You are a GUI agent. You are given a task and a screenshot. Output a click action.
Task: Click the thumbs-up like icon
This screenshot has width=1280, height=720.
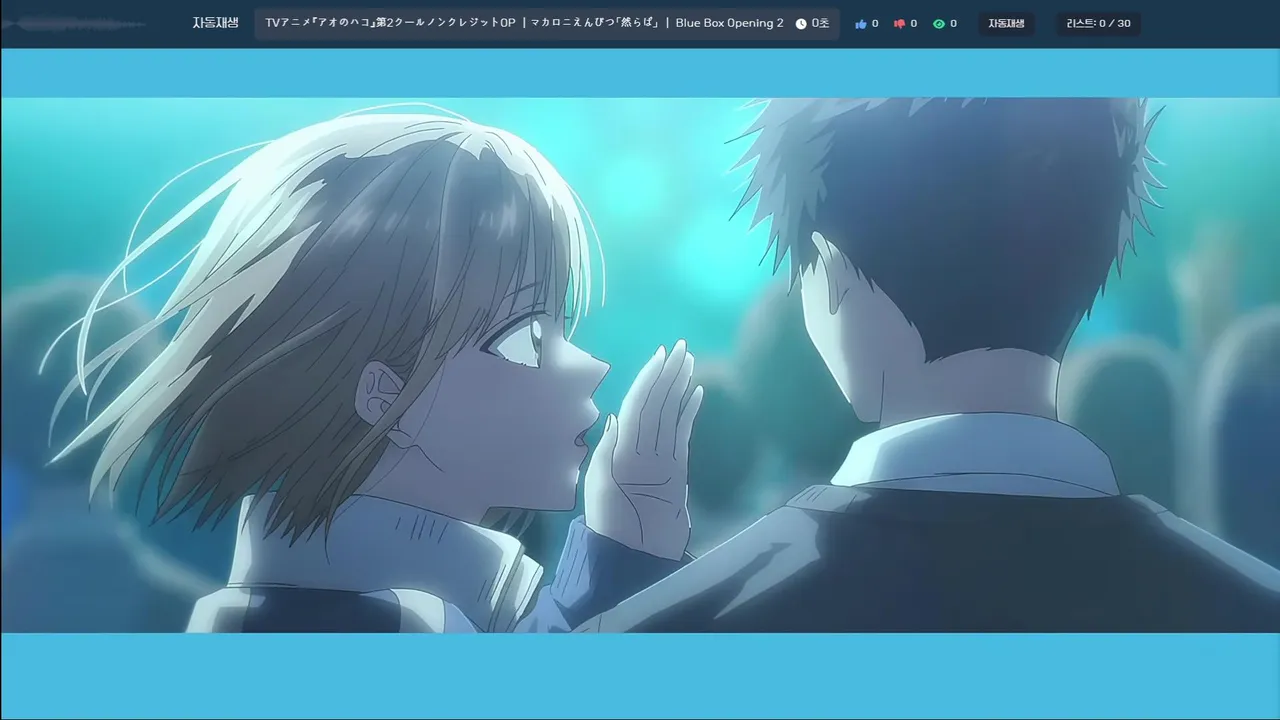[x=861, y=24]
